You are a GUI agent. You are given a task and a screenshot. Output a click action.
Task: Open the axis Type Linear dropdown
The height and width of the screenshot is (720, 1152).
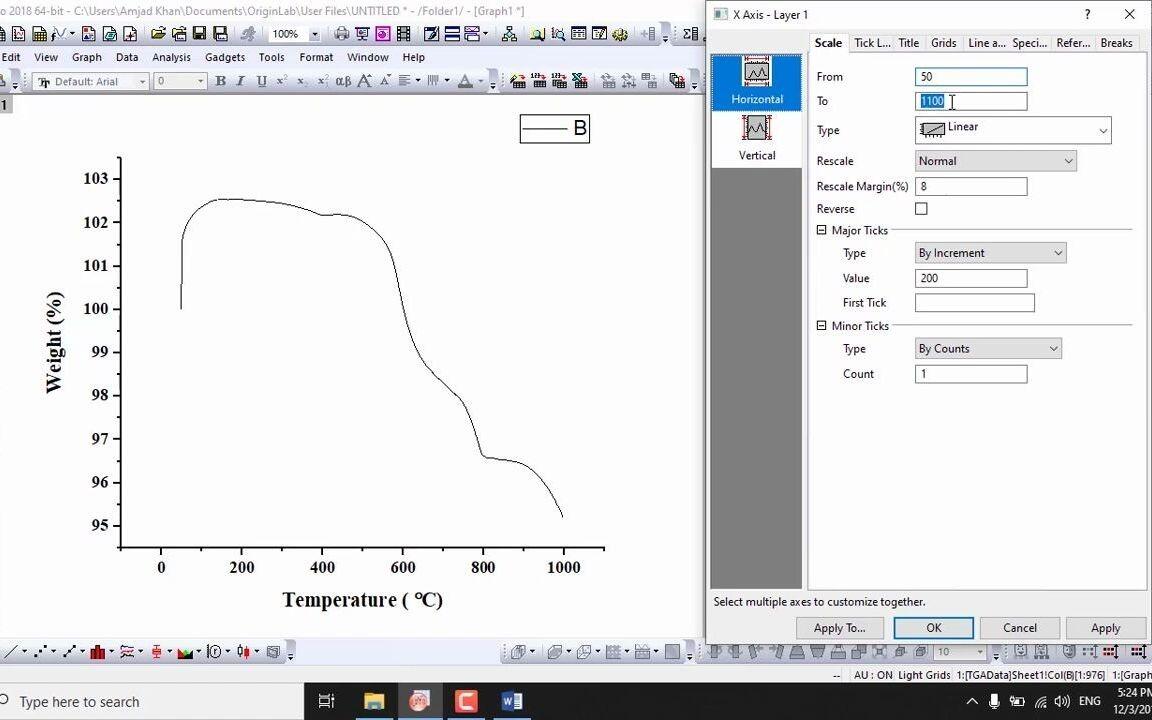point(1013,130)
